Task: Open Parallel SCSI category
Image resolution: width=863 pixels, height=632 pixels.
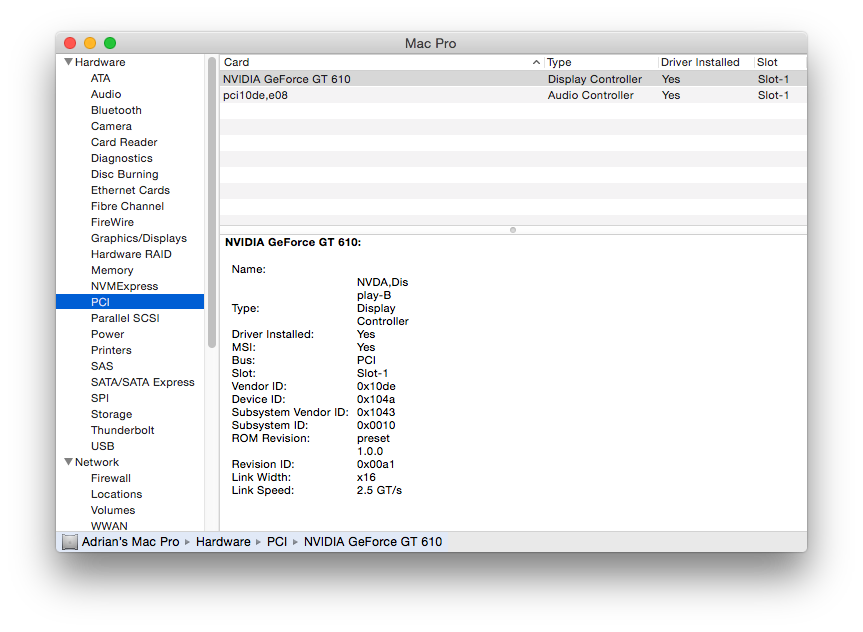Action: [125, 318]
